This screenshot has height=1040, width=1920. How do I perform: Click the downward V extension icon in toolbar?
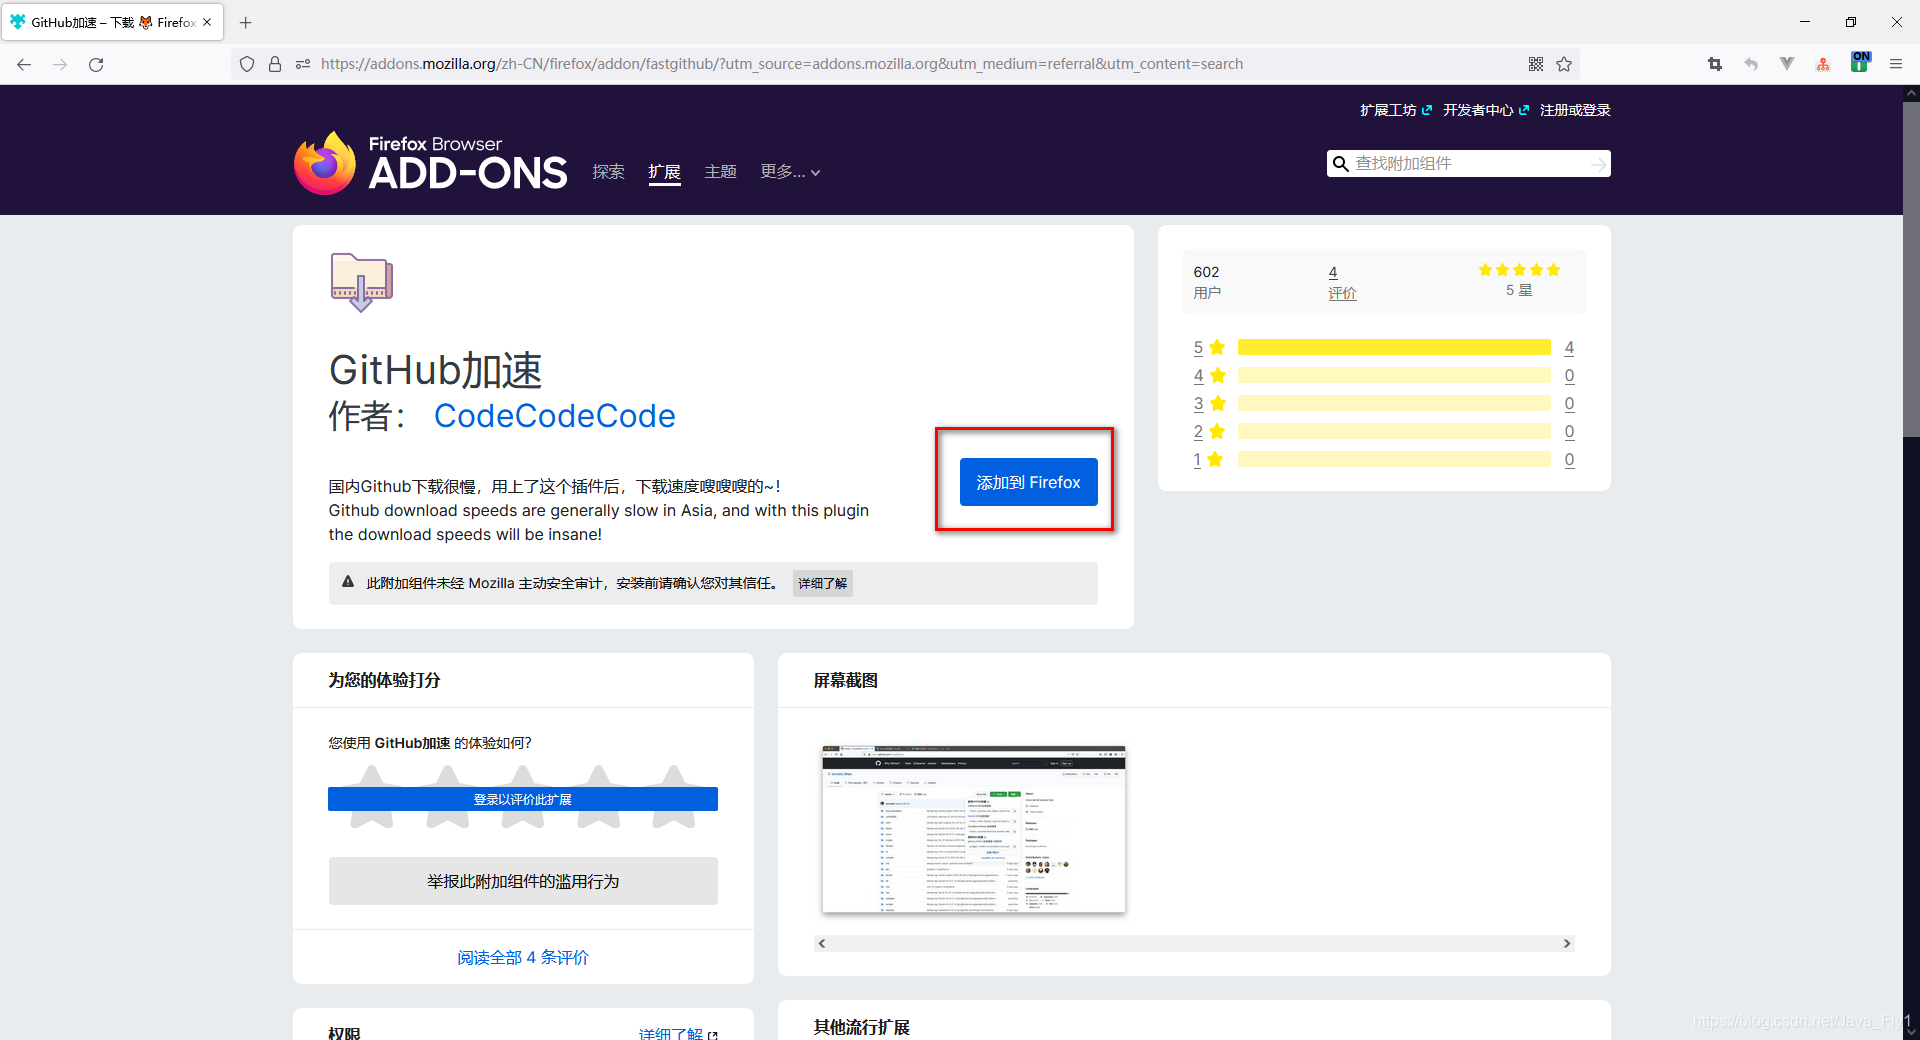(x=1787, y=64)
